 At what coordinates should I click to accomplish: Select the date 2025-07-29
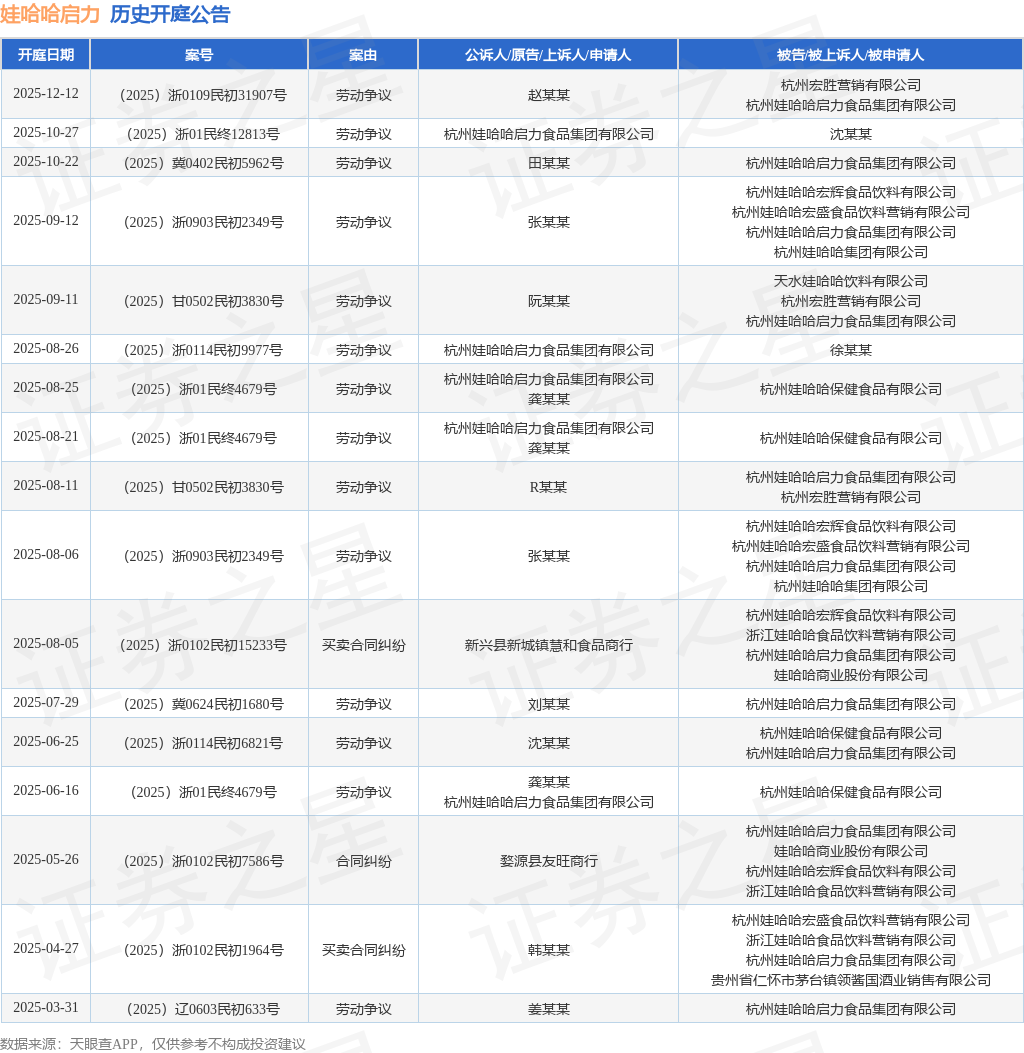pyautogui.click(x=46, y=703)
